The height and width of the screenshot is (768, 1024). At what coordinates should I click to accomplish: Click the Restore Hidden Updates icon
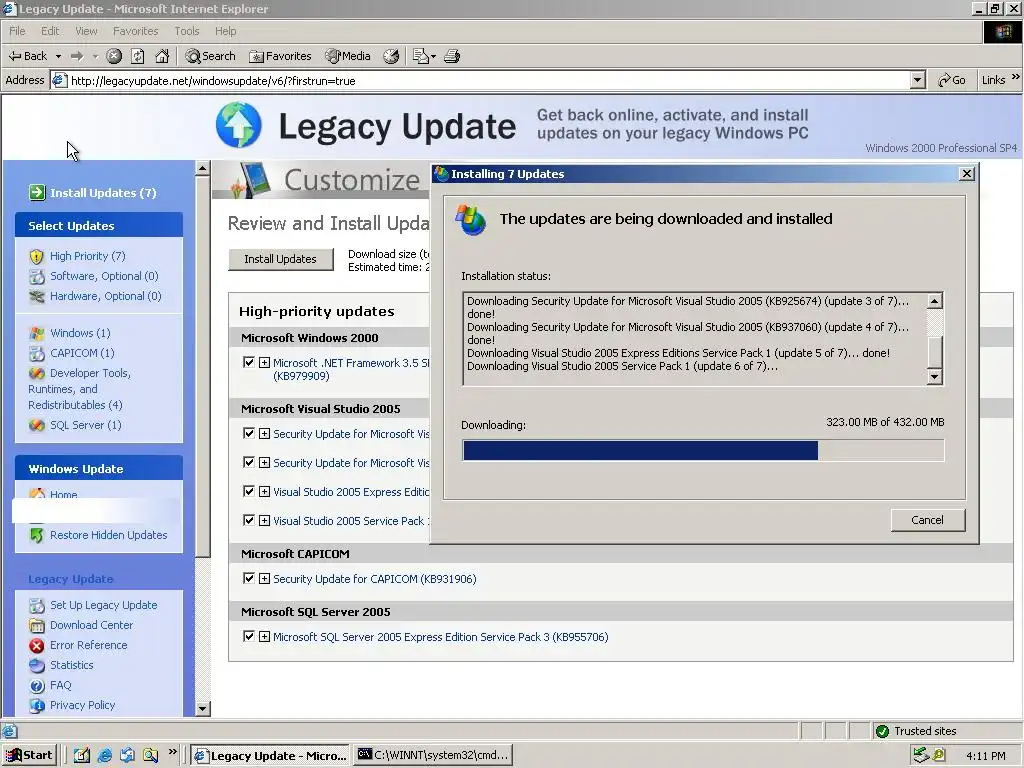[x=37, y=535]
